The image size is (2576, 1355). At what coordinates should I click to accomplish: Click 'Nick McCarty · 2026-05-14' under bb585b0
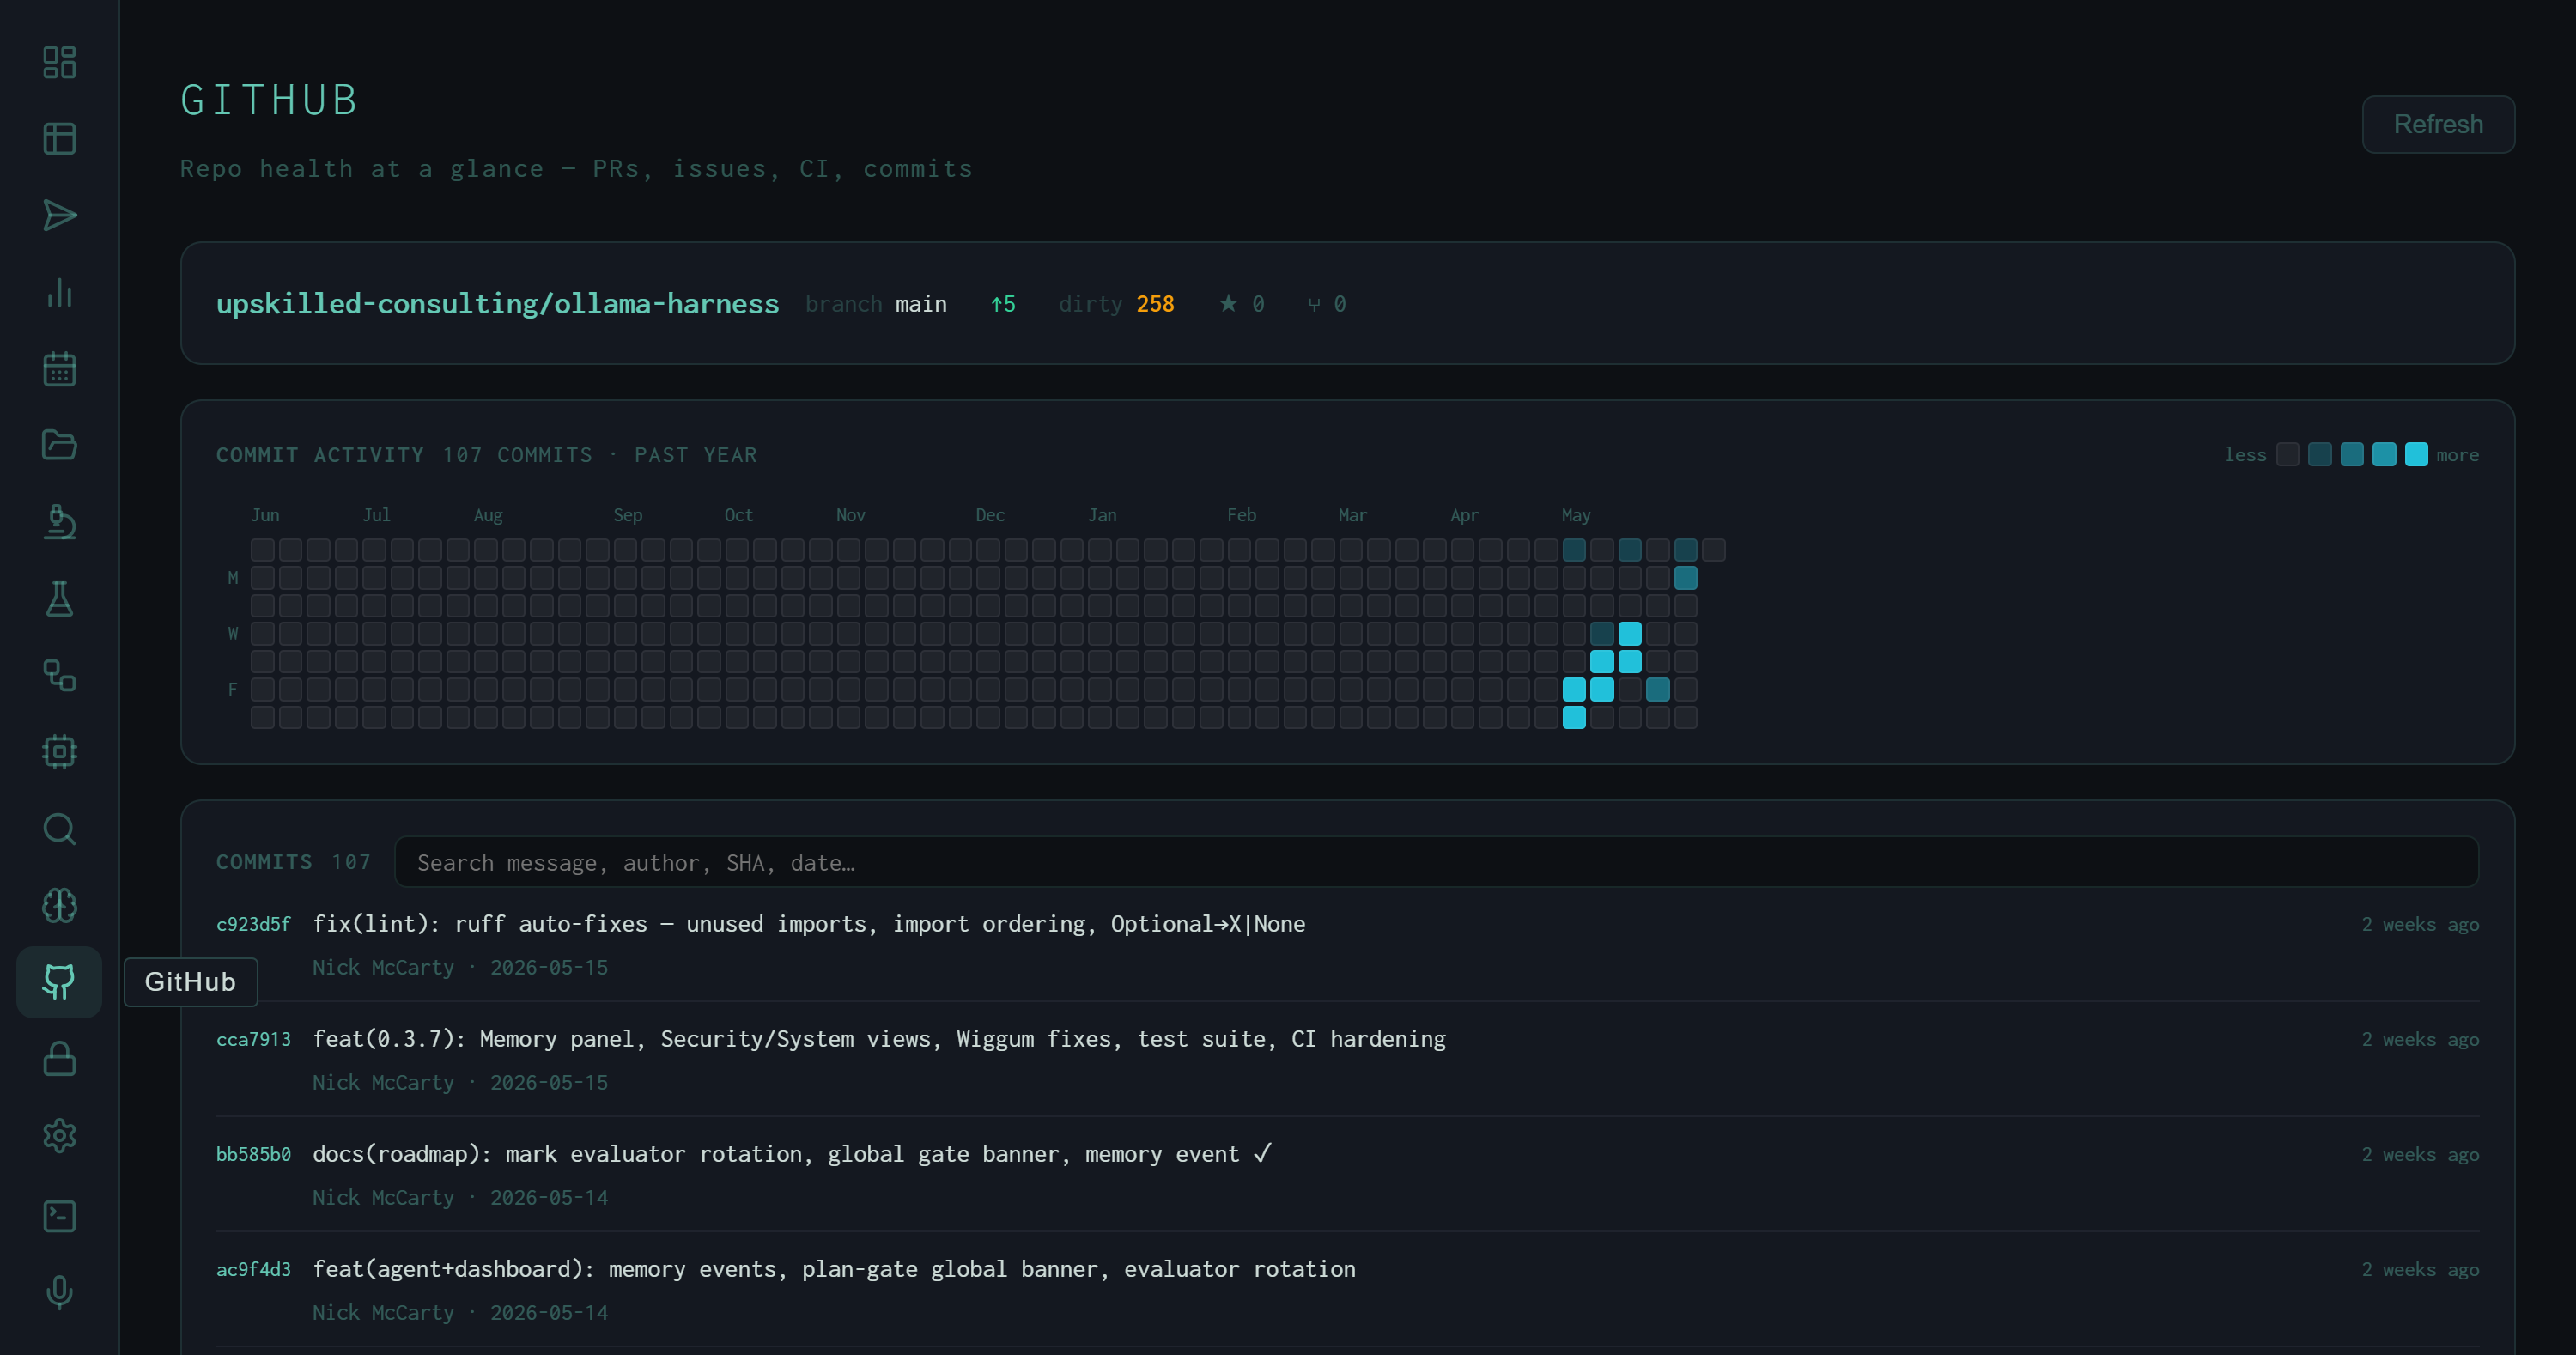(460, 1197)
